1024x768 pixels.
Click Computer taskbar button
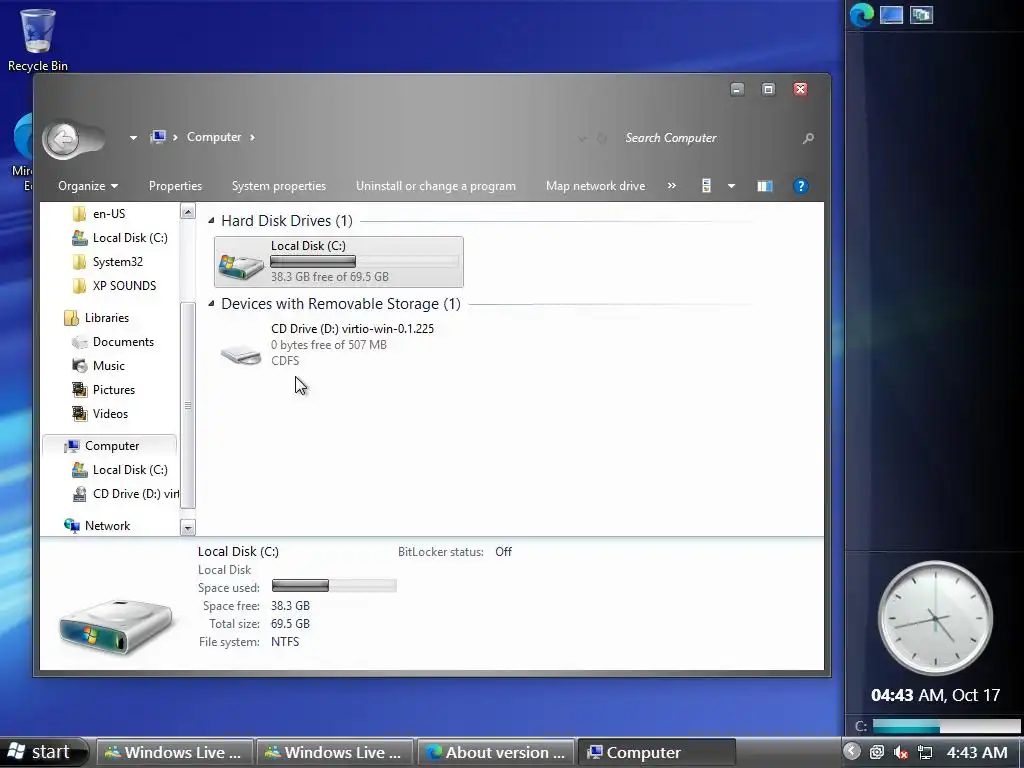[656, 752]
